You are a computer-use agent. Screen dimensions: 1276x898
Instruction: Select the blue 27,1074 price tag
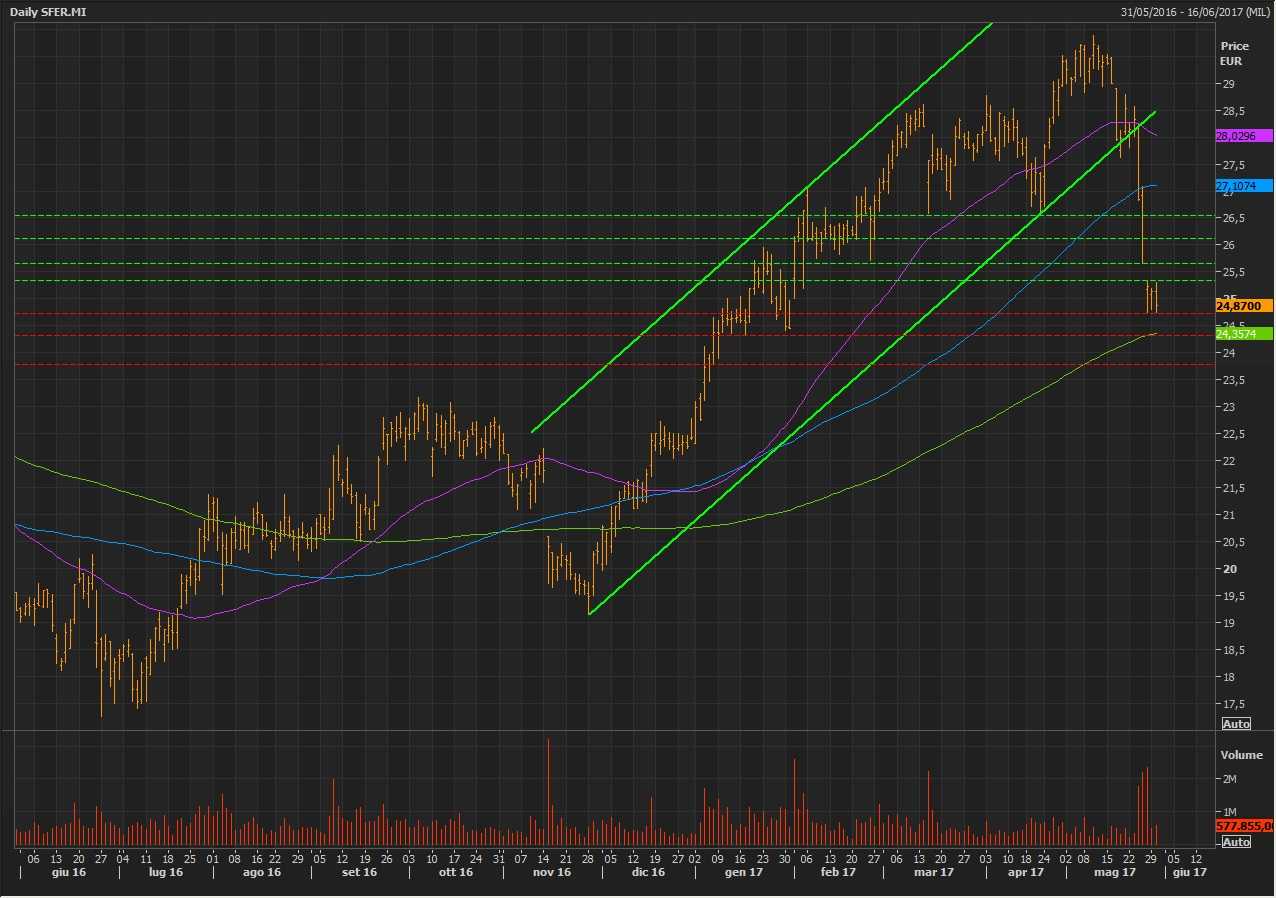point(1243,186)
